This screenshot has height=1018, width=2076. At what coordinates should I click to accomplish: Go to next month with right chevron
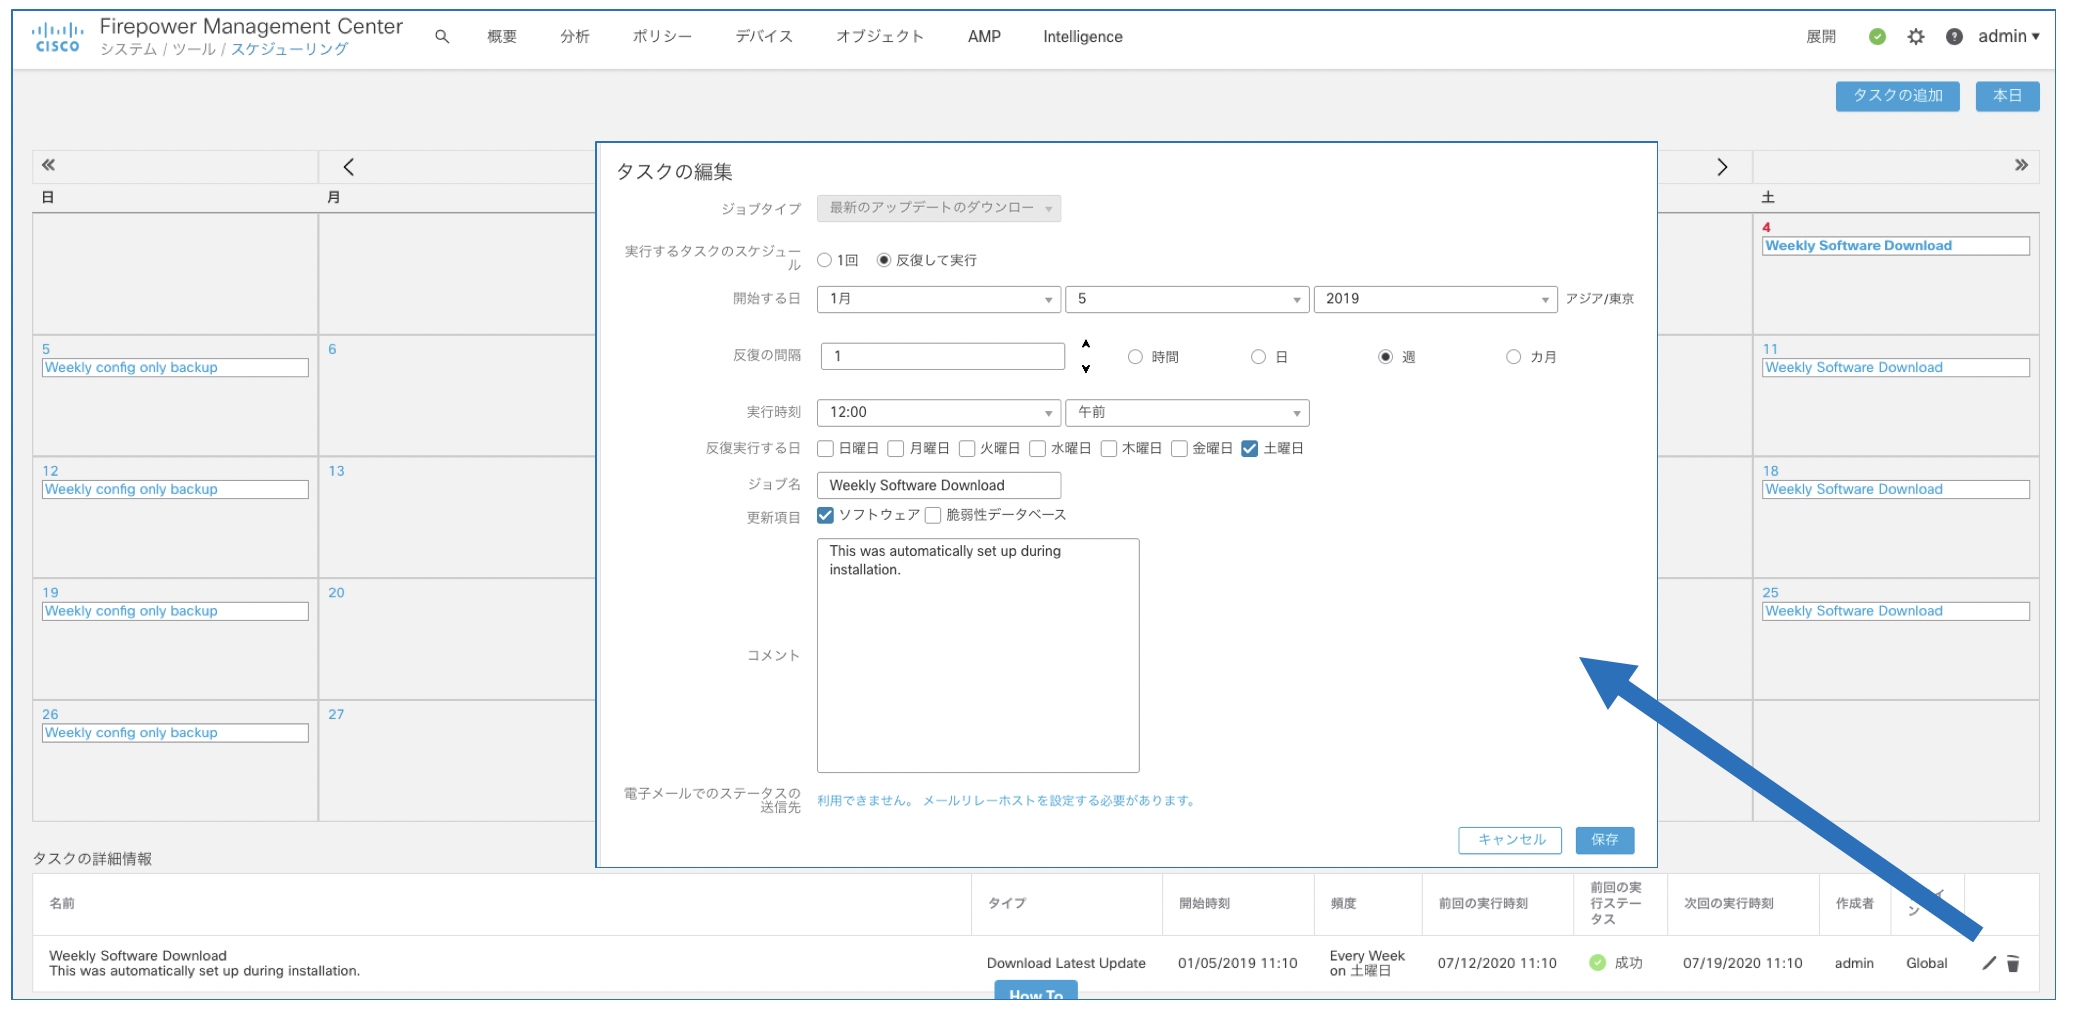(1721, 167)
